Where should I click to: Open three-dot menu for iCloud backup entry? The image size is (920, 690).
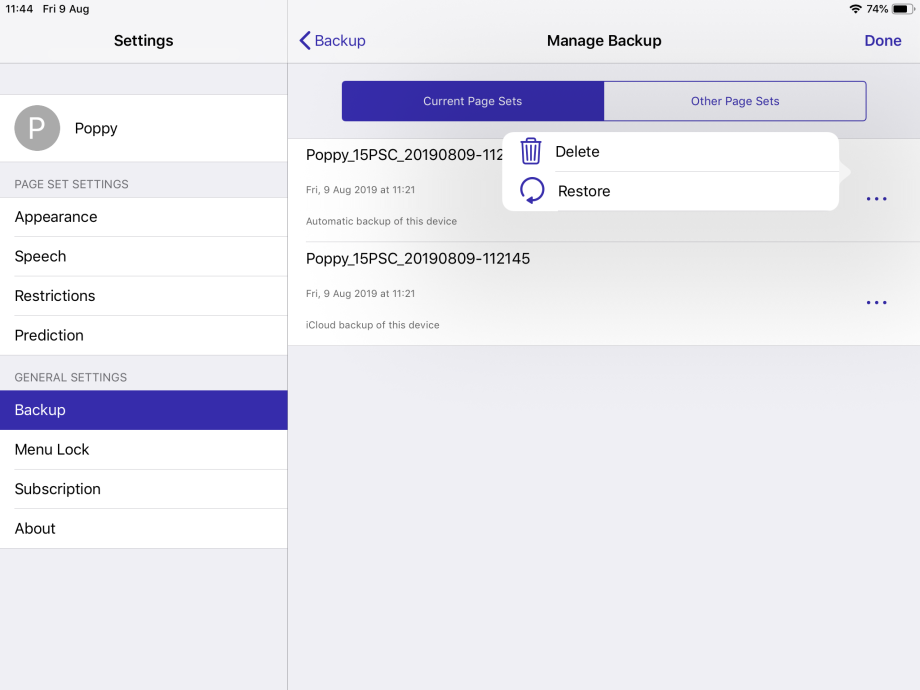876,303
